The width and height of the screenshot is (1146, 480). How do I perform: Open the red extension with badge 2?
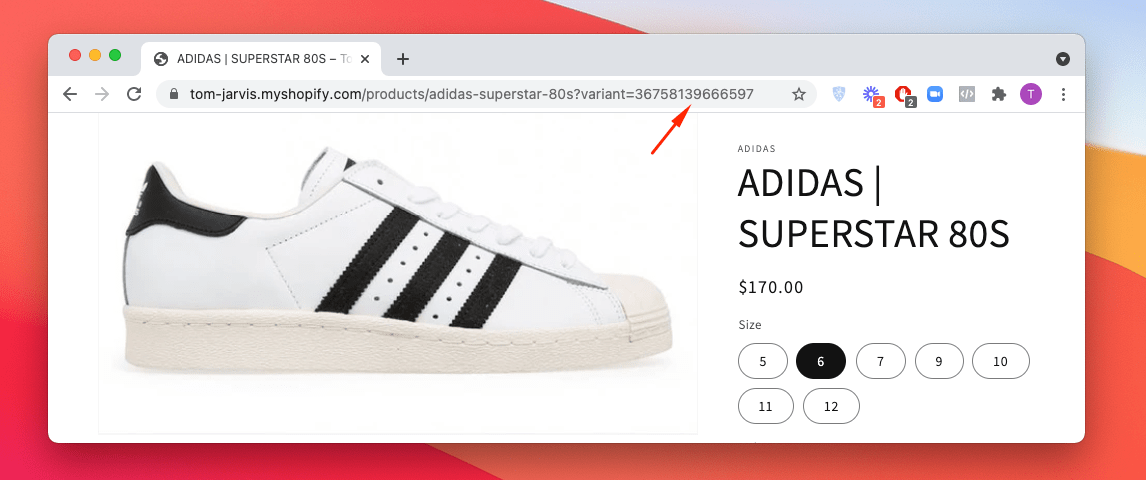[905, 95]
